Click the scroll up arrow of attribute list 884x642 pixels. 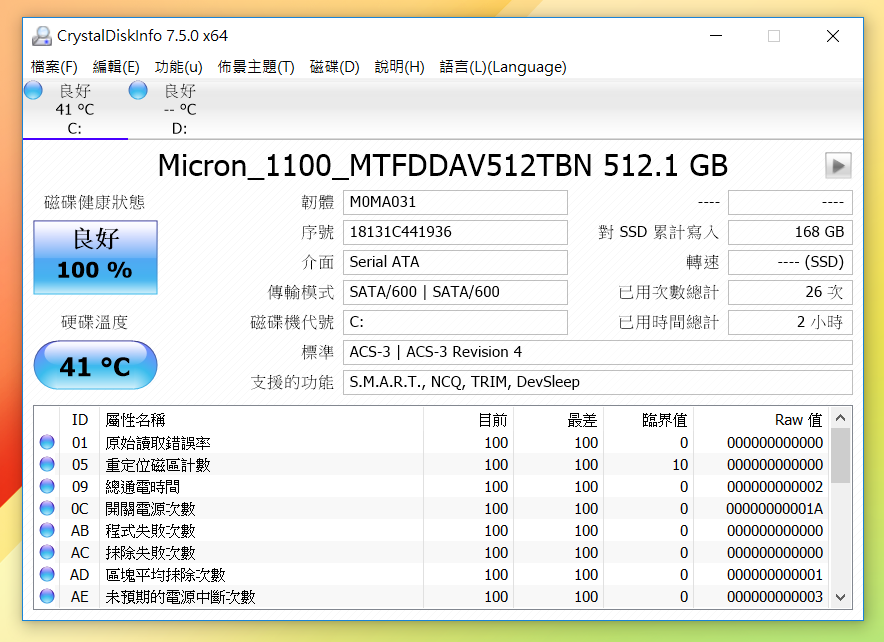point(840,418)
